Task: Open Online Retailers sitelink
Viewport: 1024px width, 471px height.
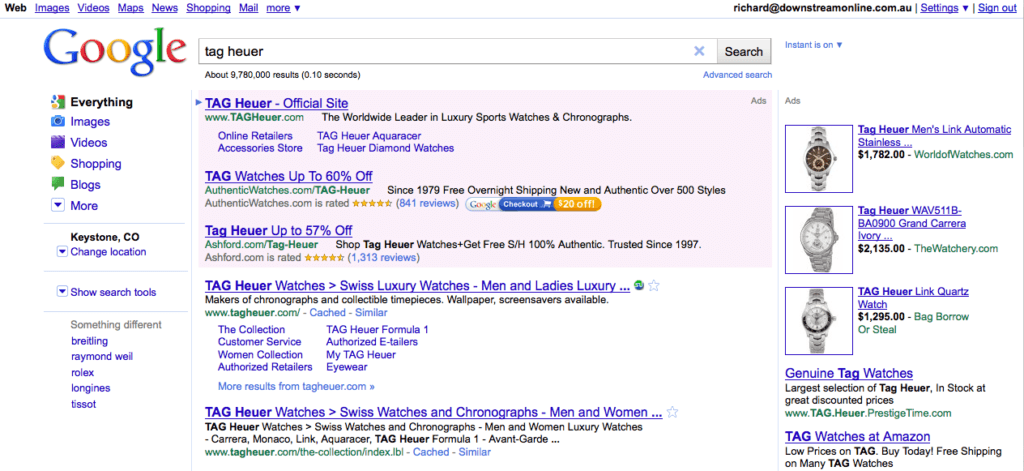Action: [255, 136]
